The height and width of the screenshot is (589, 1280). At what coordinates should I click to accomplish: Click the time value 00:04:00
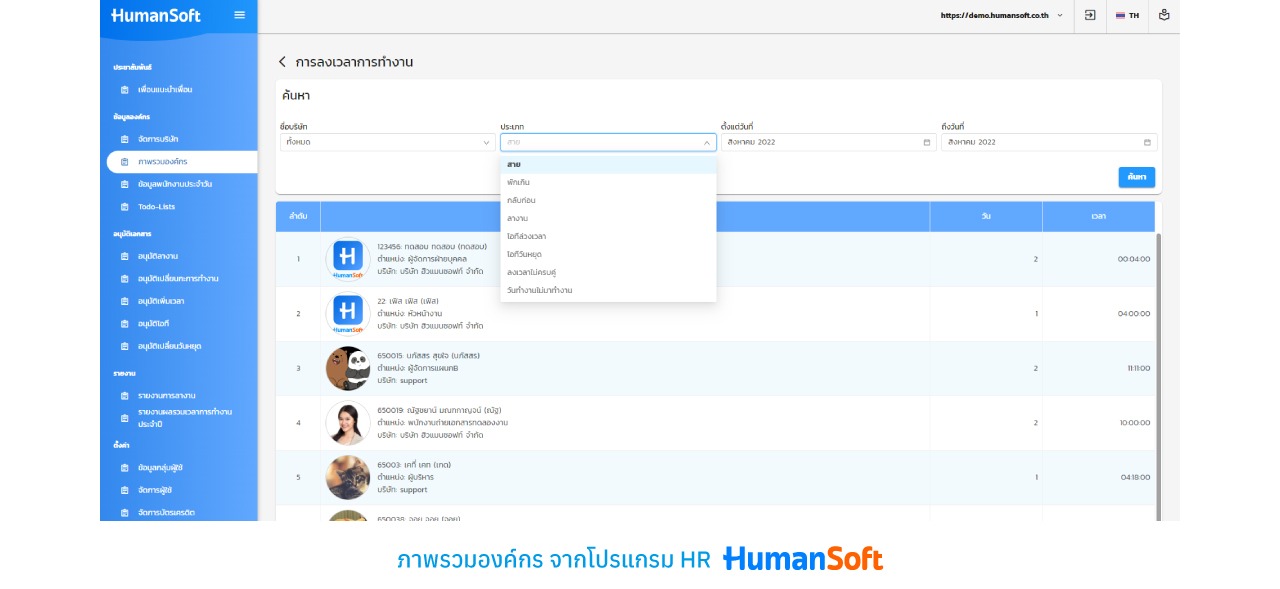[1134, 259]
